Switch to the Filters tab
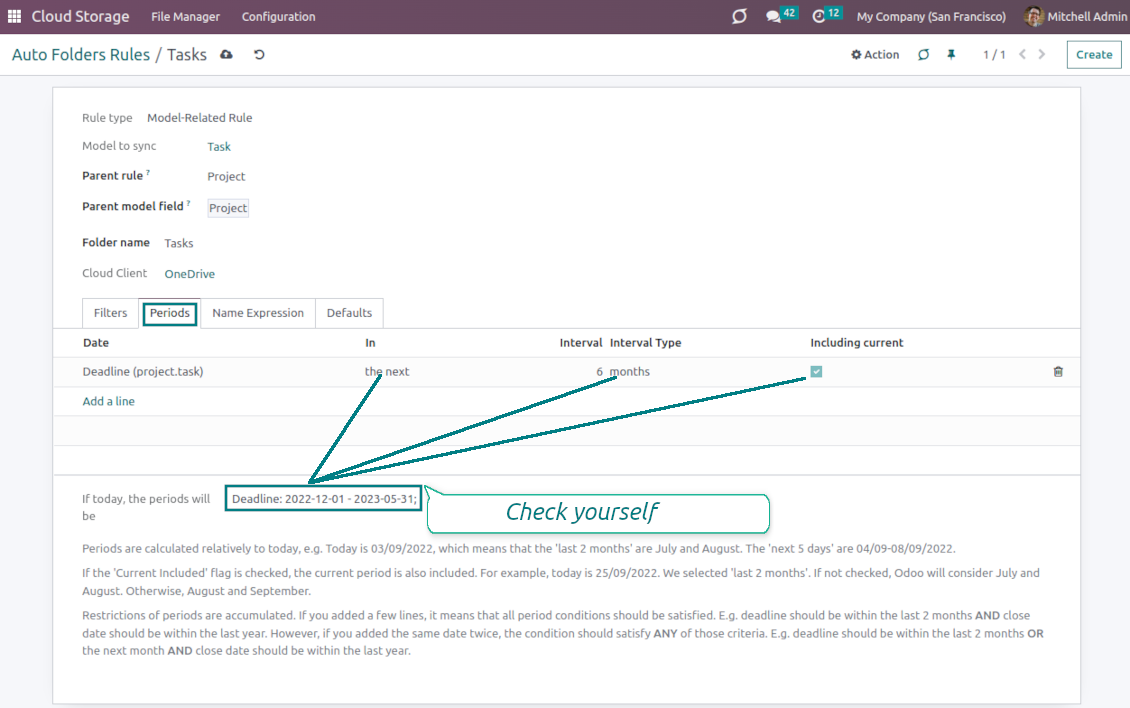The height and width of the screenshot is (708, 1130). [x=110, y=313]
